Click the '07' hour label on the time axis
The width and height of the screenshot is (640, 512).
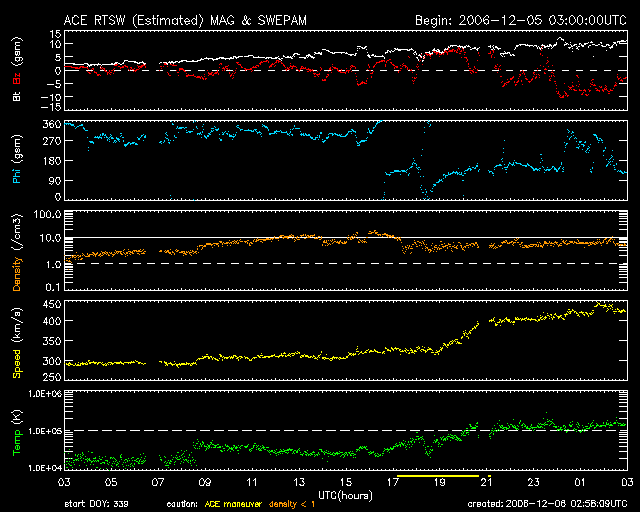tap(158, 483)
